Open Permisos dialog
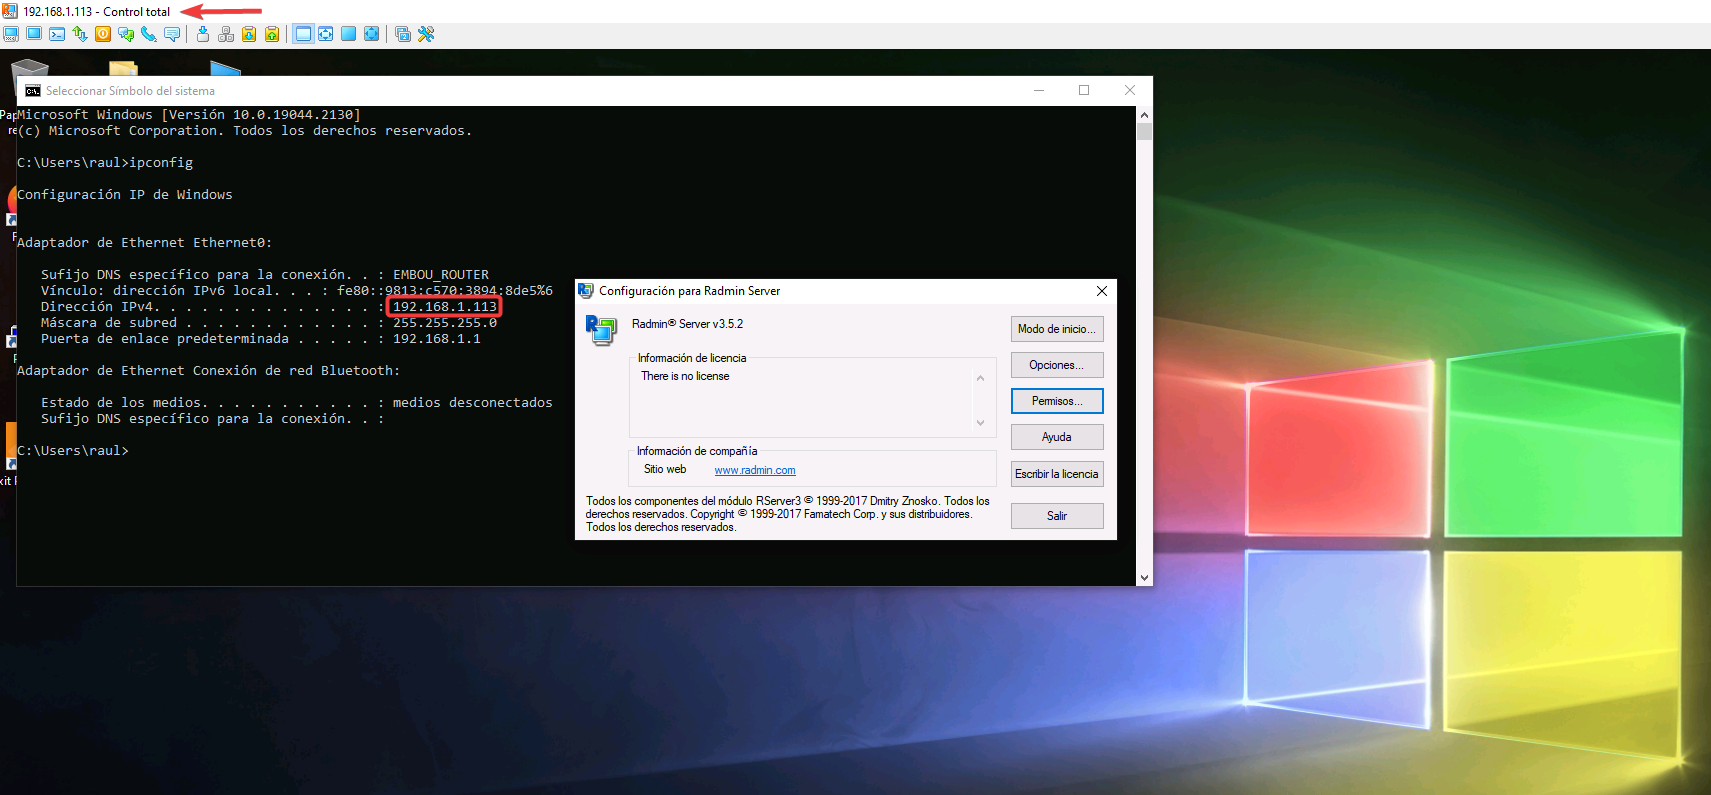This screenshot has width=1711, height=795. coord(1056,401)
